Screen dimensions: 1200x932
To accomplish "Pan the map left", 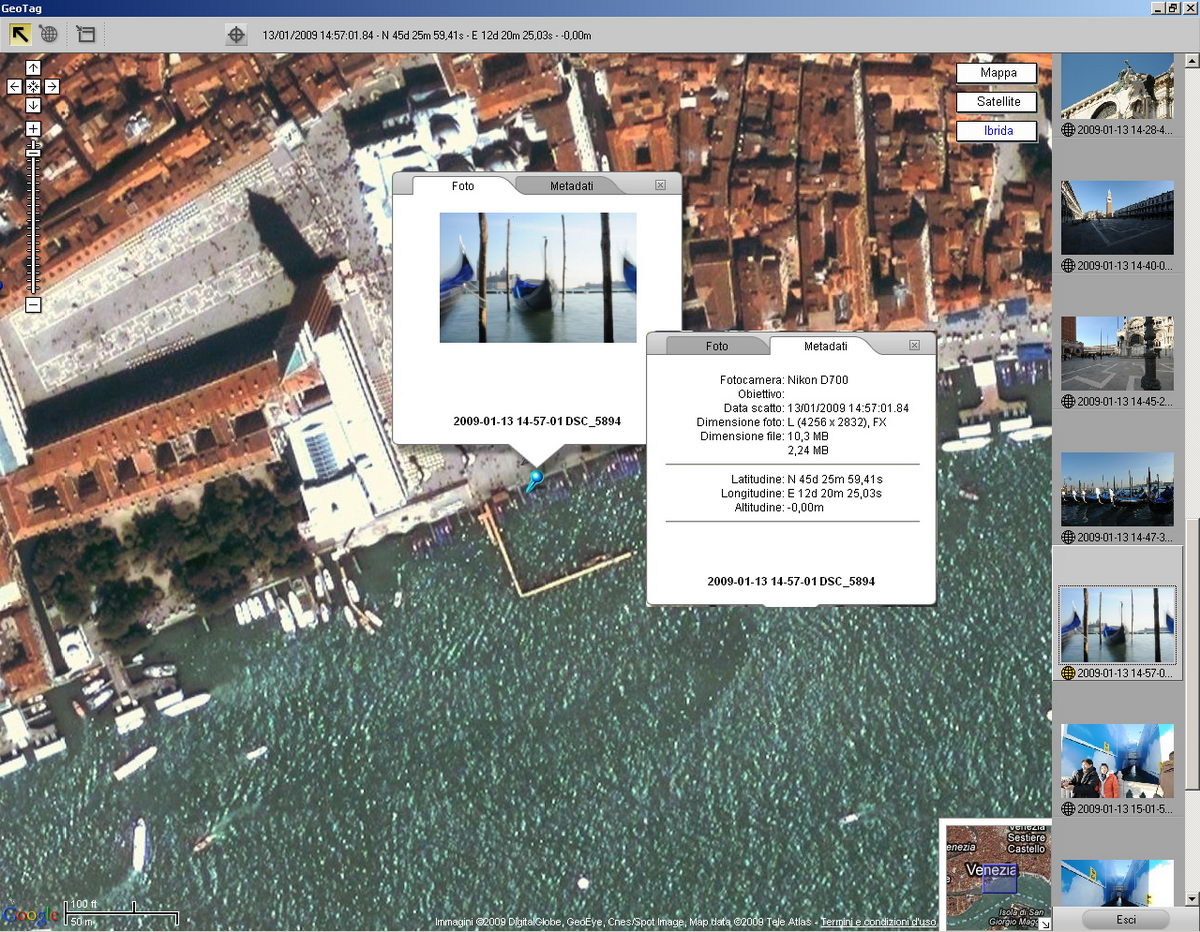I will pos(14,87).
